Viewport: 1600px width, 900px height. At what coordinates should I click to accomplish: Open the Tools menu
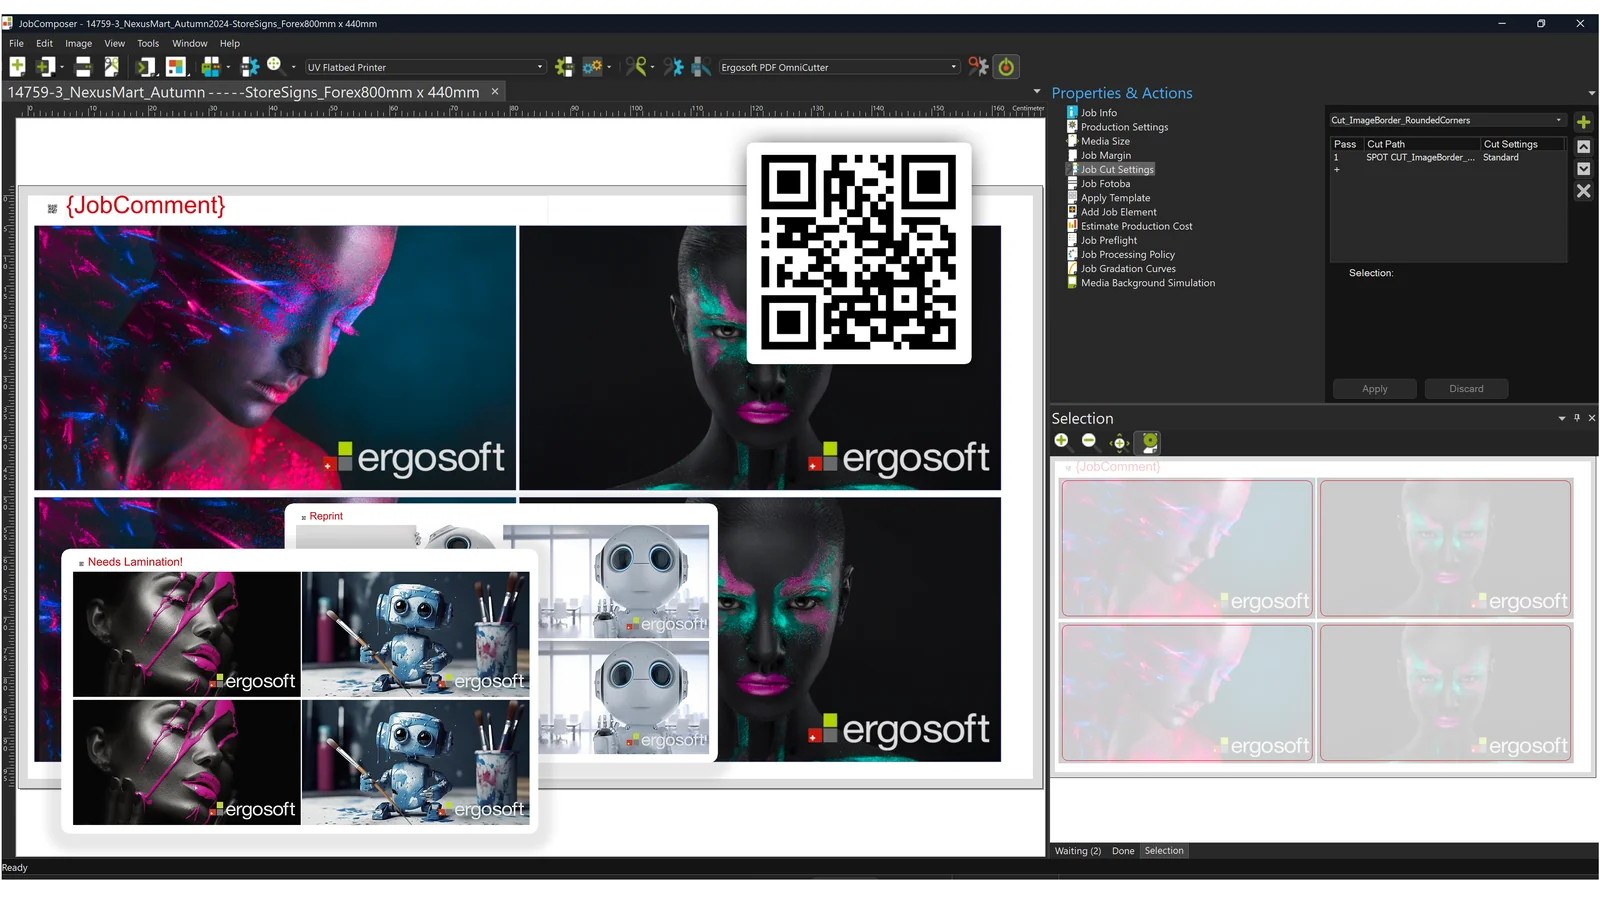pos(148,43)
